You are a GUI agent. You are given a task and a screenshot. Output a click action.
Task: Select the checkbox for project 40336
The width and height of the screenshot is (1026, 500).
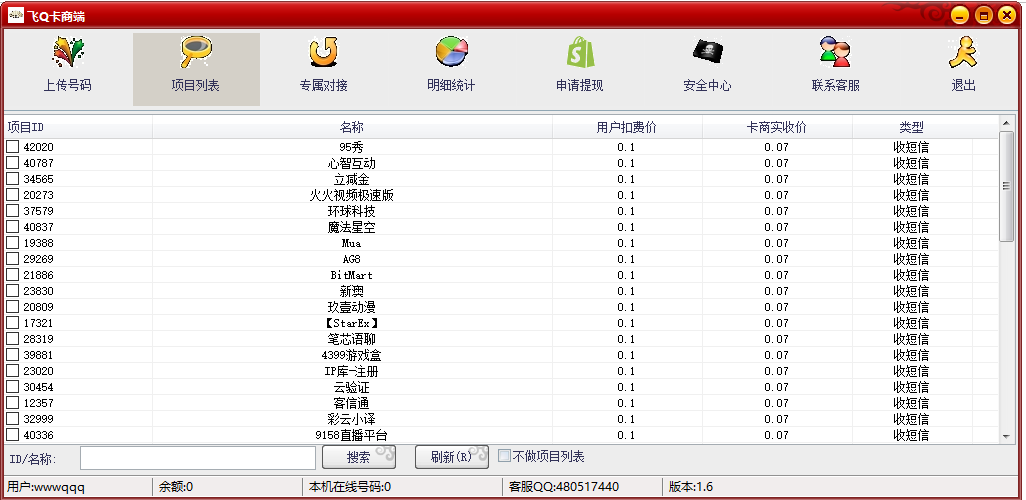[13, 435]
